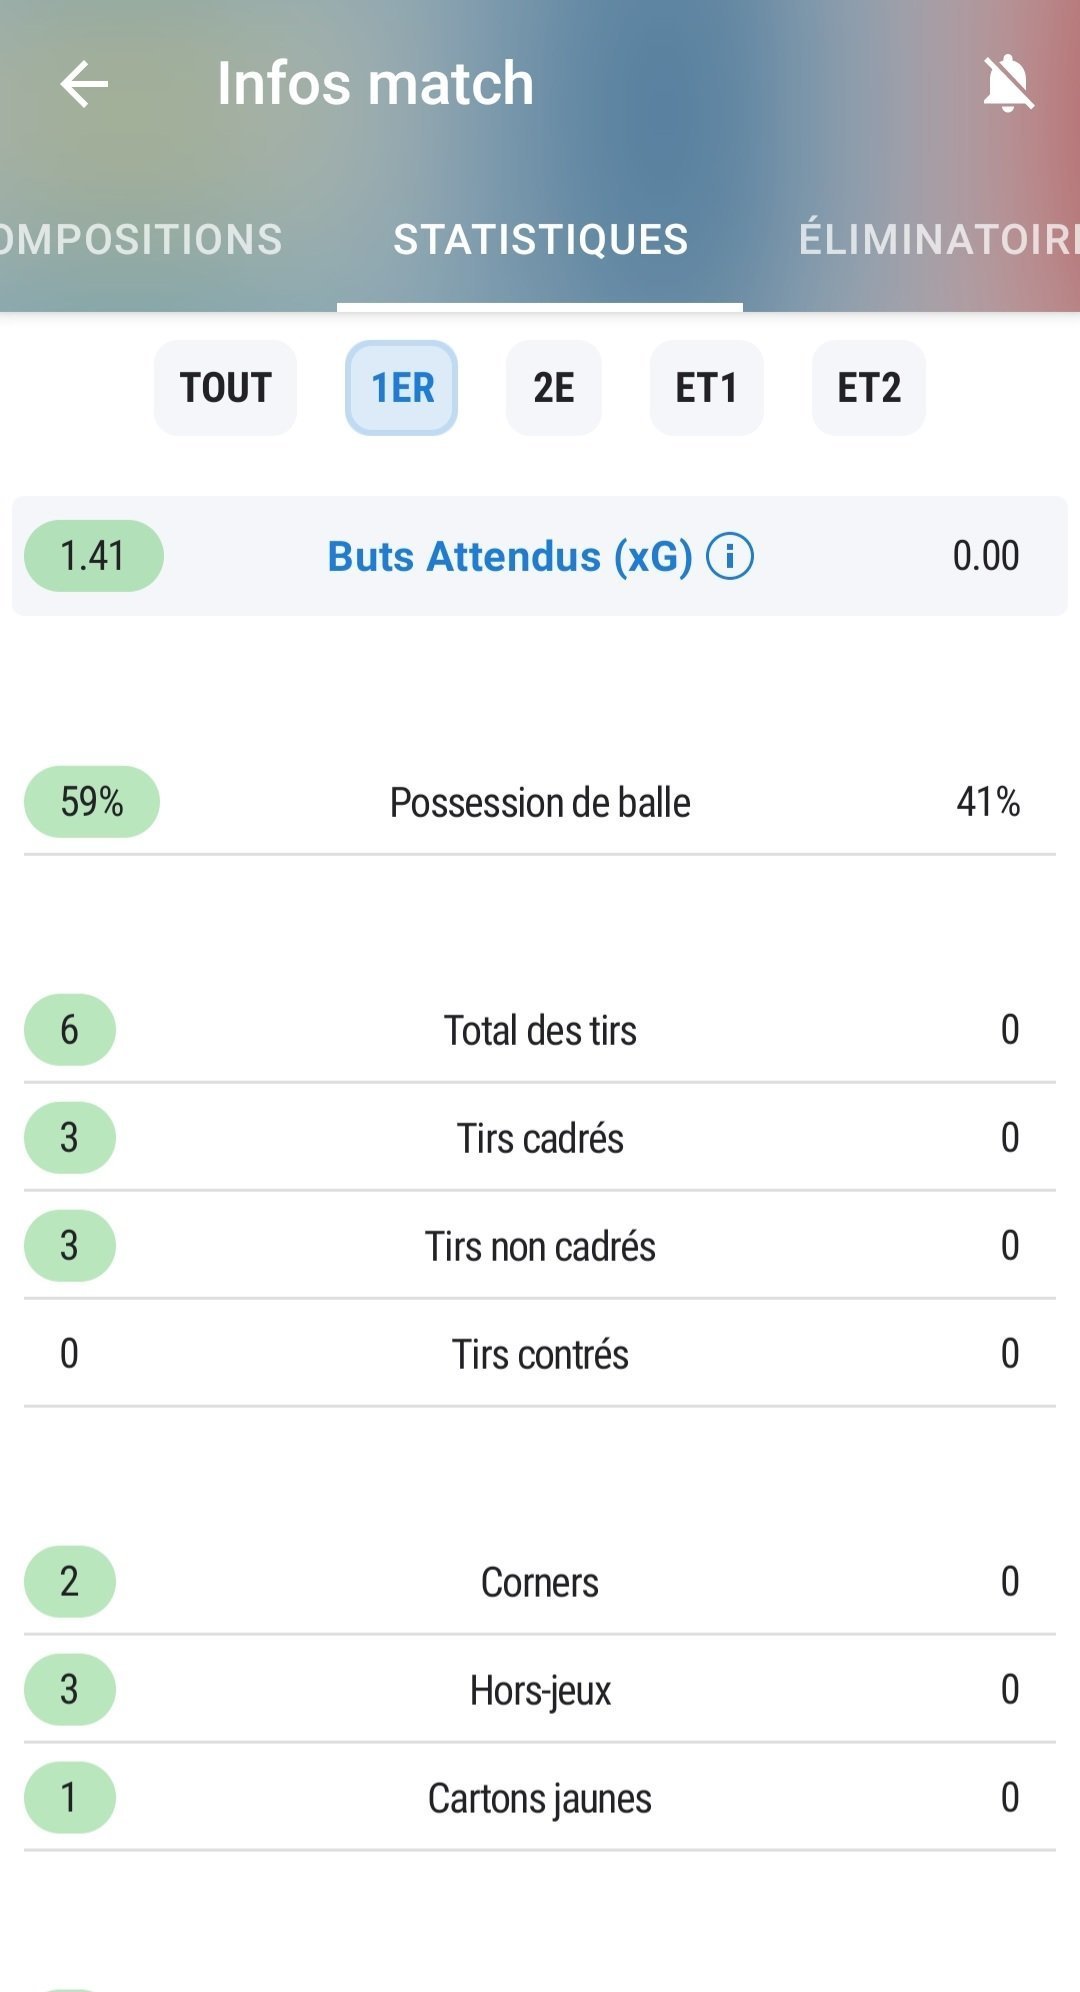Tap the Possession de balle row
This screenshot has width=1080, height=1992.
540,802
